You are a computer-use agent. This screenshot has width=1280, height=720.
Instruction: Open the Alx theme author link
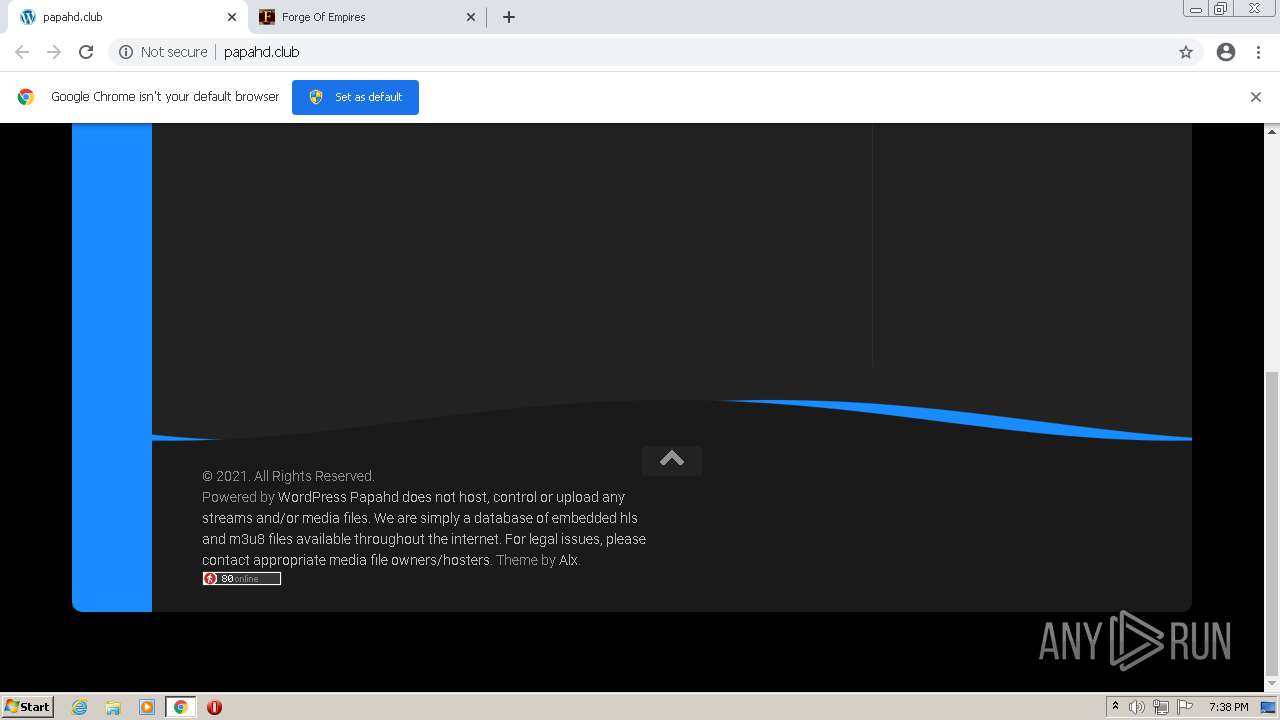click(568, 560)
